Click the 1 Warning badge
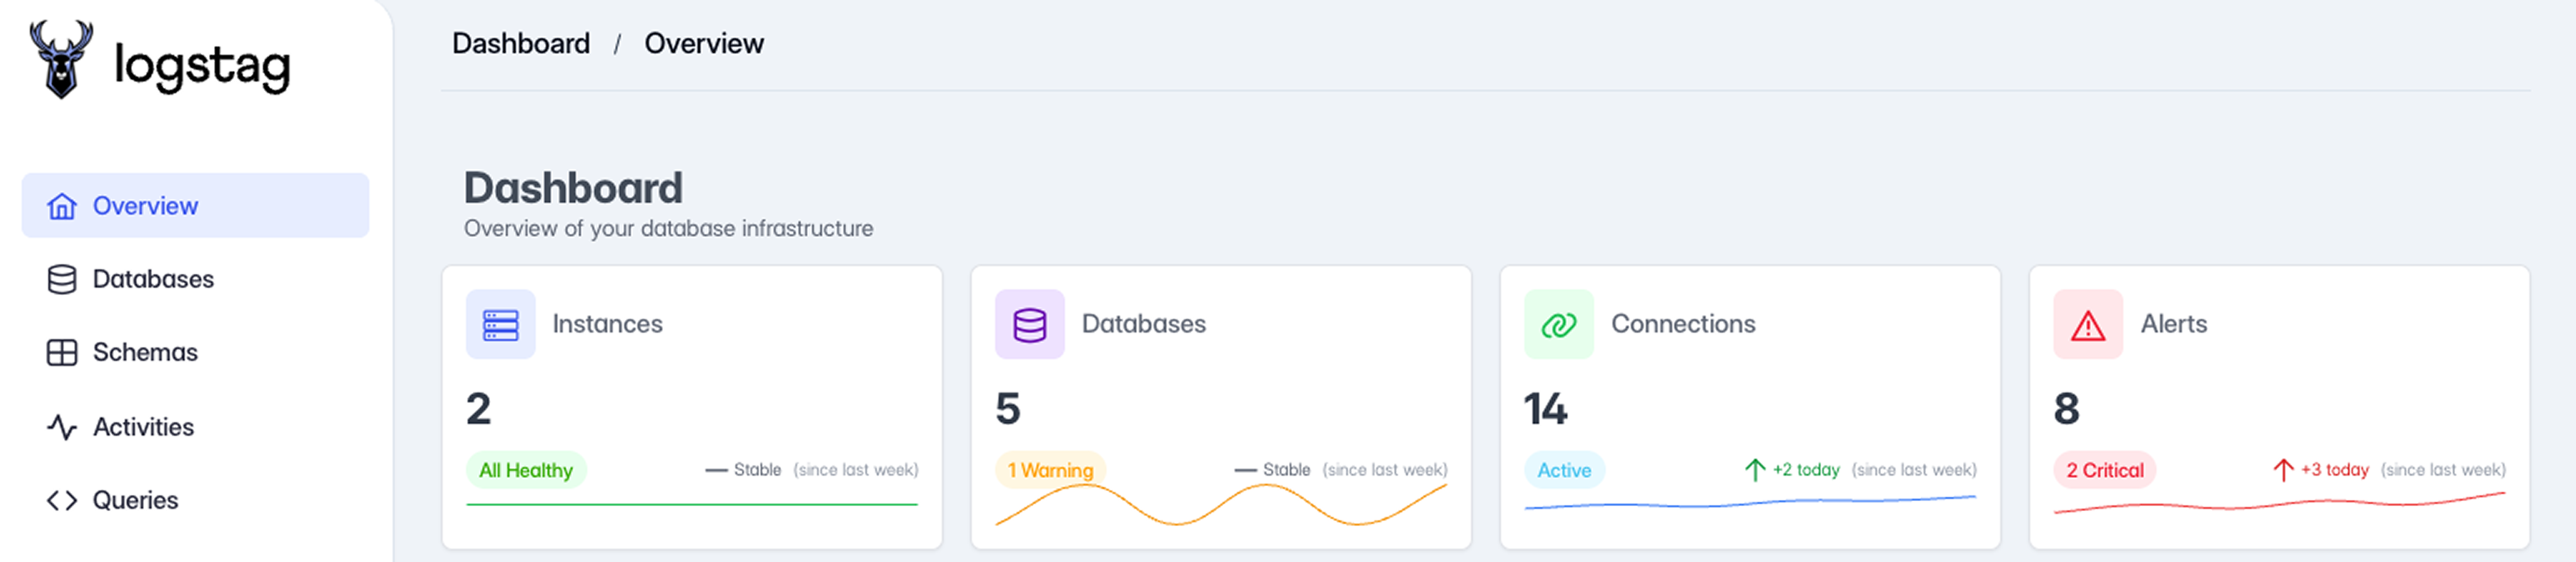 pos(1050,470)
